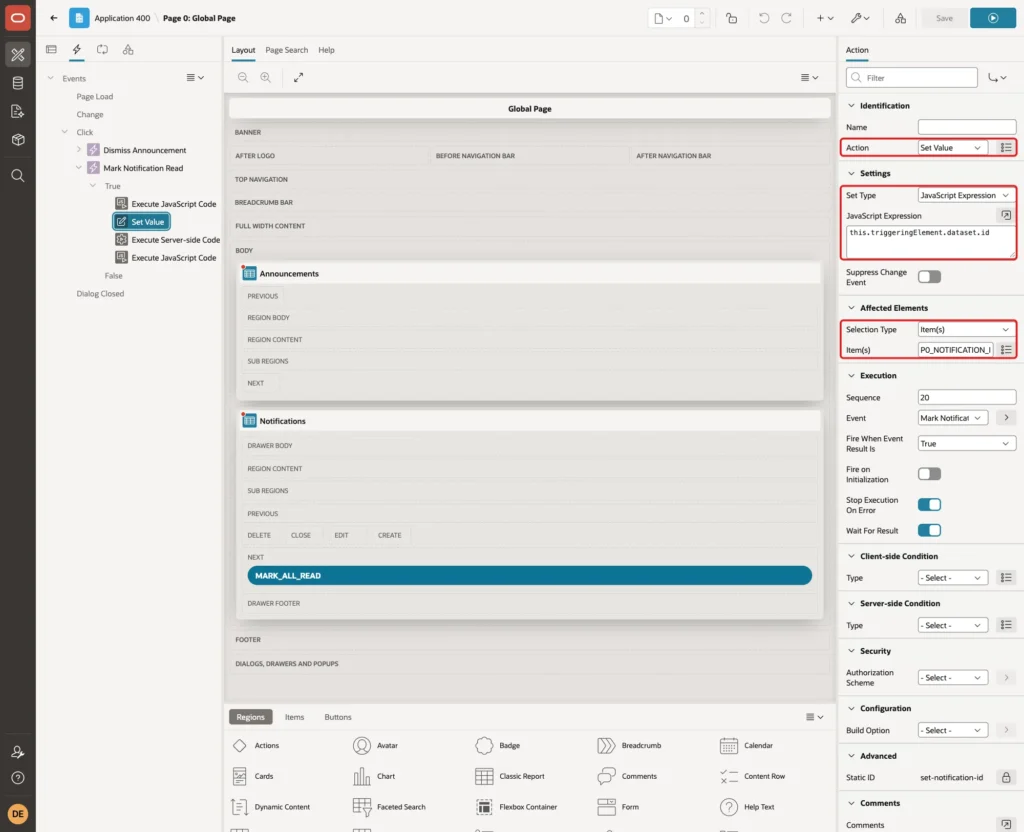Select the Execute Server-side Code action
1024x832 pixels.
[168, 240]
